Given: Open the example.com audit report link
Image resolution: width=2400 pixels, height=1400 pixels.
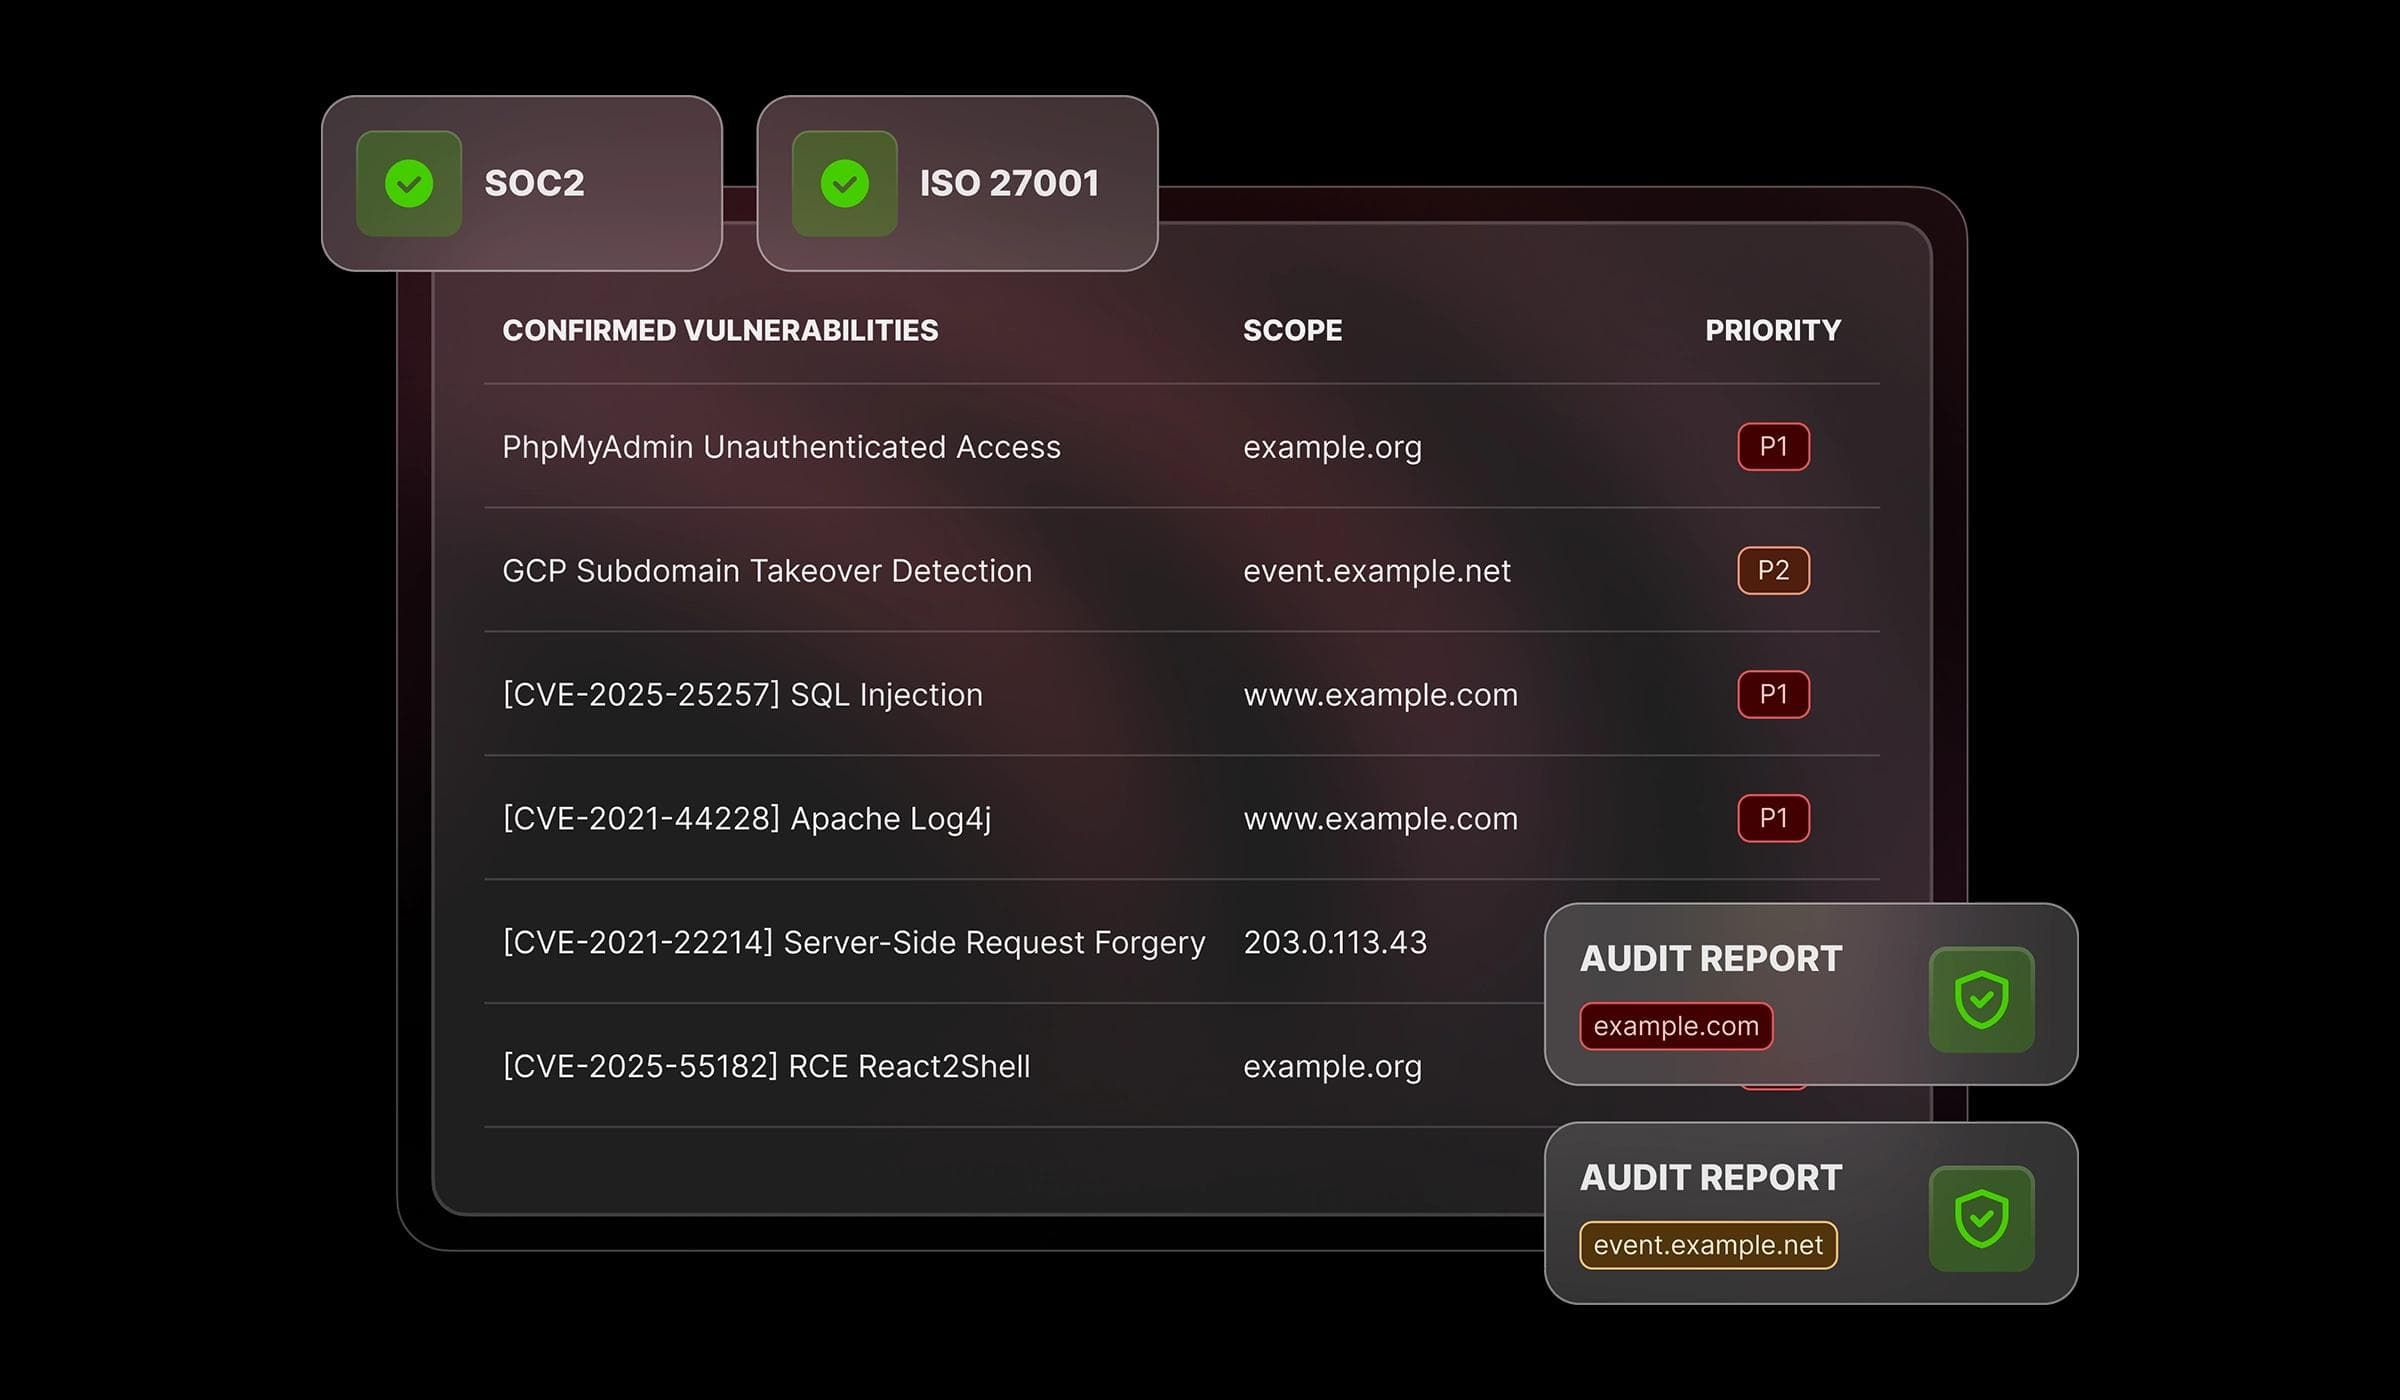Looking at the screenshot, I should (x=1675, y=1025).
